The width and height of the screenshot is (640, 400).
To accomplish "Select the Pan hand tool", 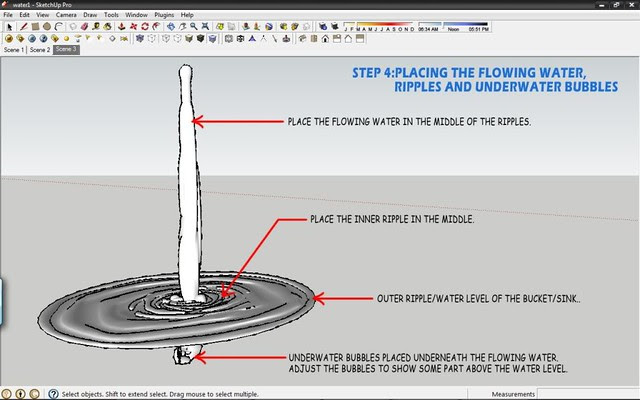I will [x=182, y=27].
